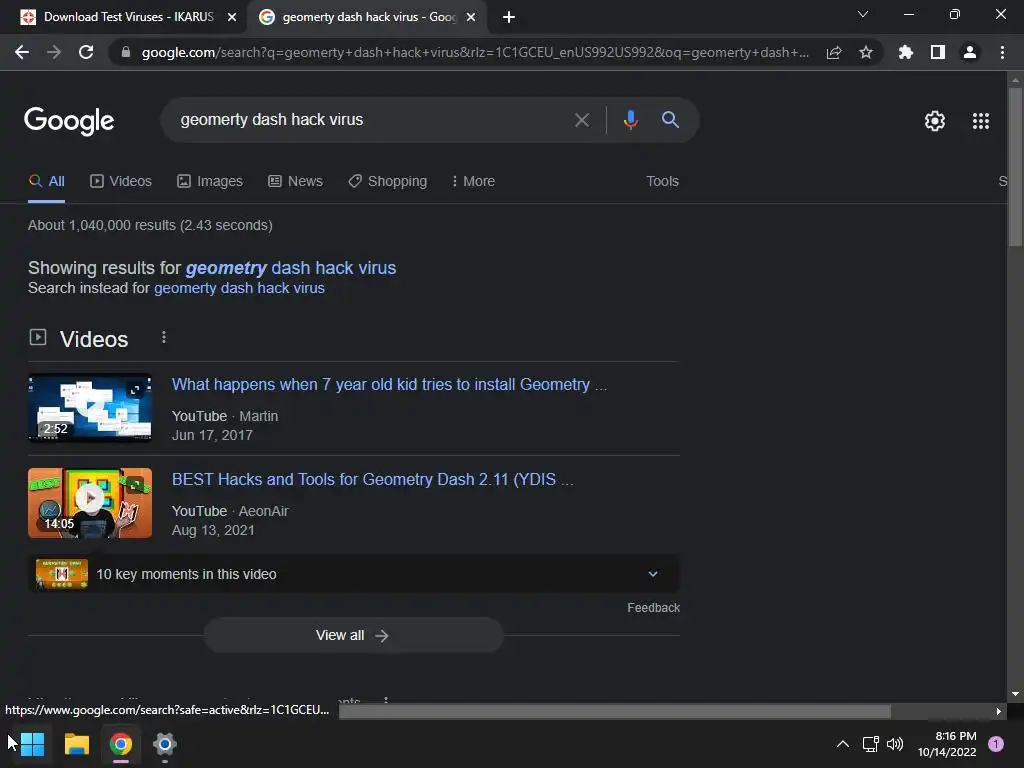This screenshot has height=768, width=1024.
Task: Bookmark this page with the star
Action: pyautogui.click(x=866, y=52)
